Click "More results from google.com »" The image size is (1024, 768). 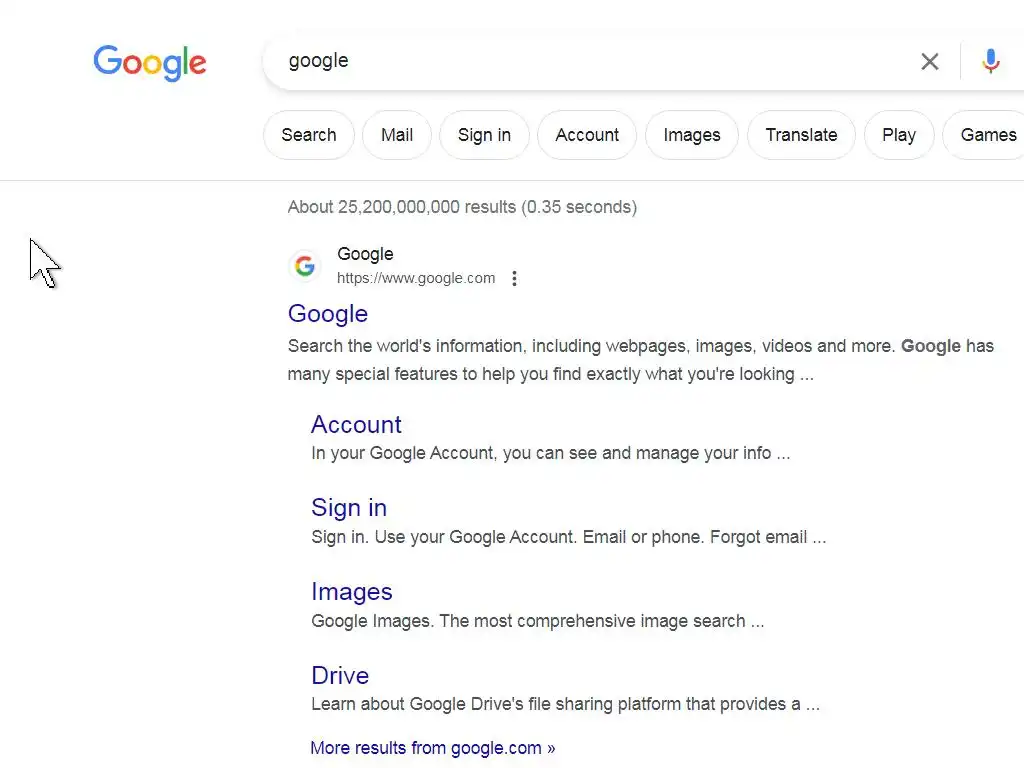coord(432,748)
